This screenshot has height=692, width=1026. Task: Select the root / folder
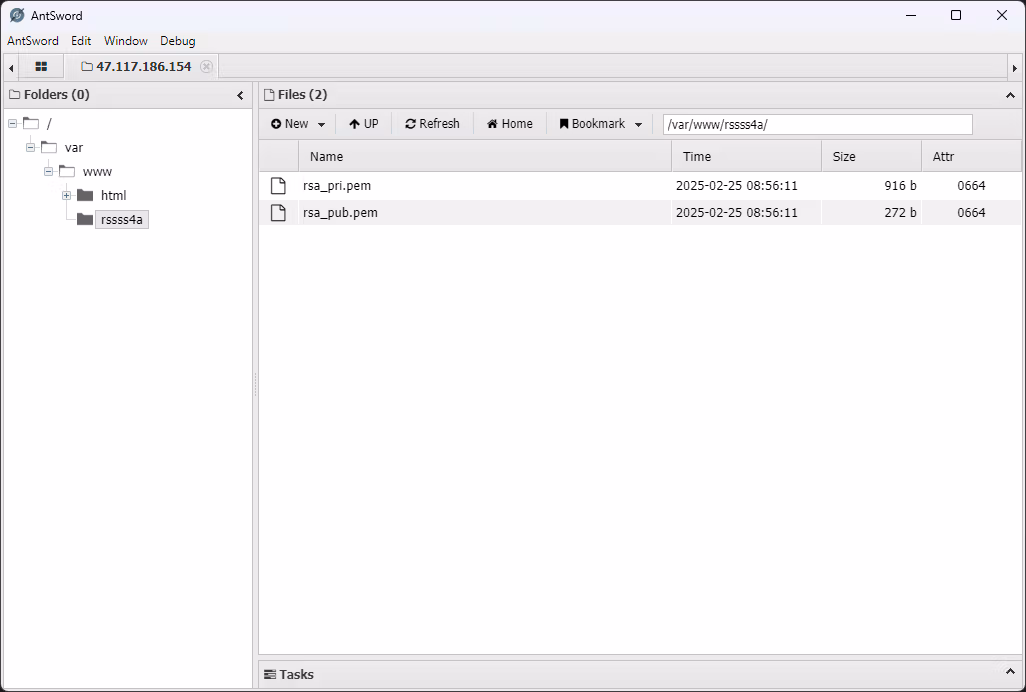coord(49,124)
